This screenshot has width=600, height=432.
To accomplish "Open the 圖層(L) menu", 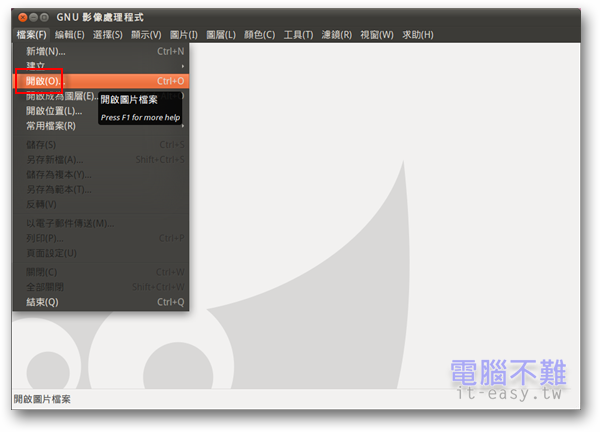I will click(x=221, y=35).
